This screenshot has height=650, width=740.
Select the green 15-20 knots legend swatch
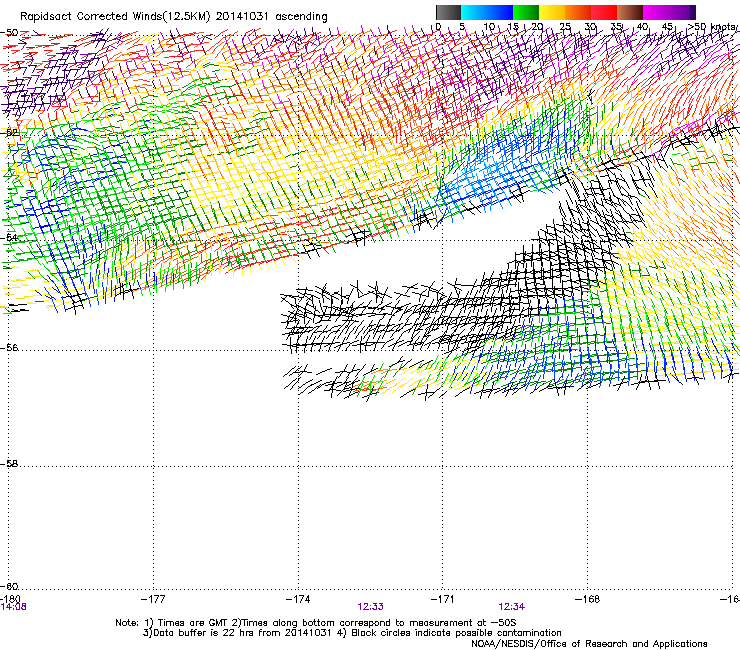point(526,12)
